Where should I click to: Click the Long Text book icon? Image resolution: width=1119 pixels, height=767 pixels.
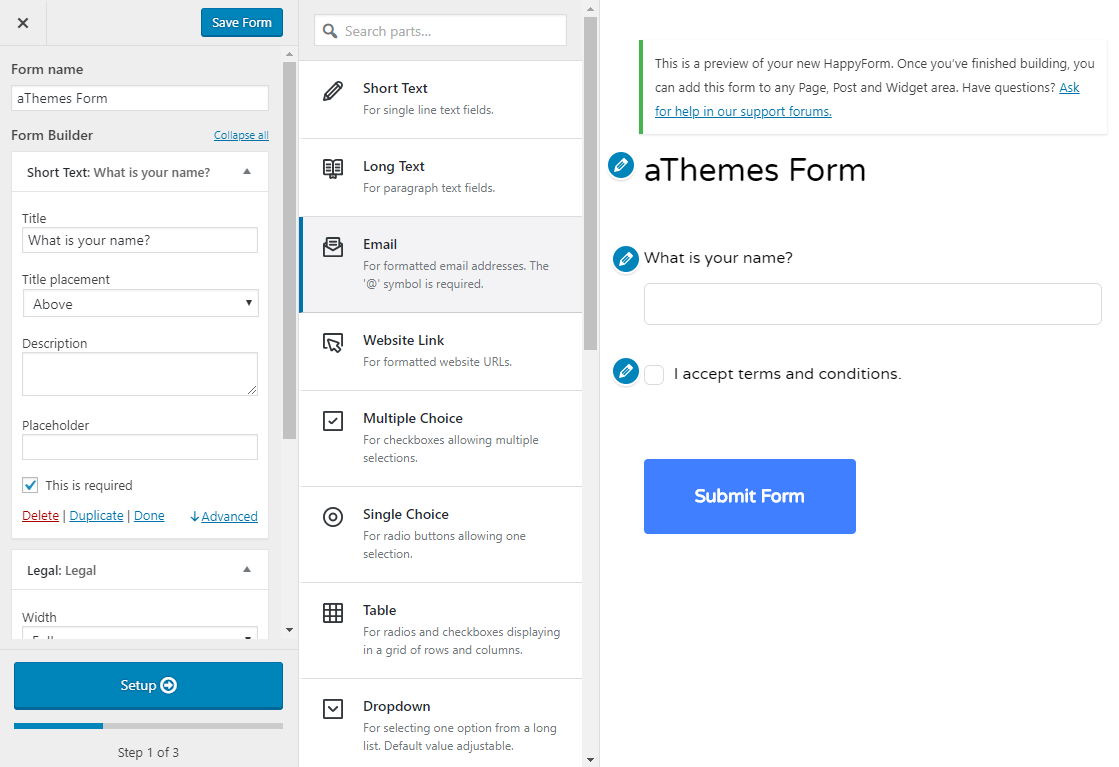click(x=333, y=169)
